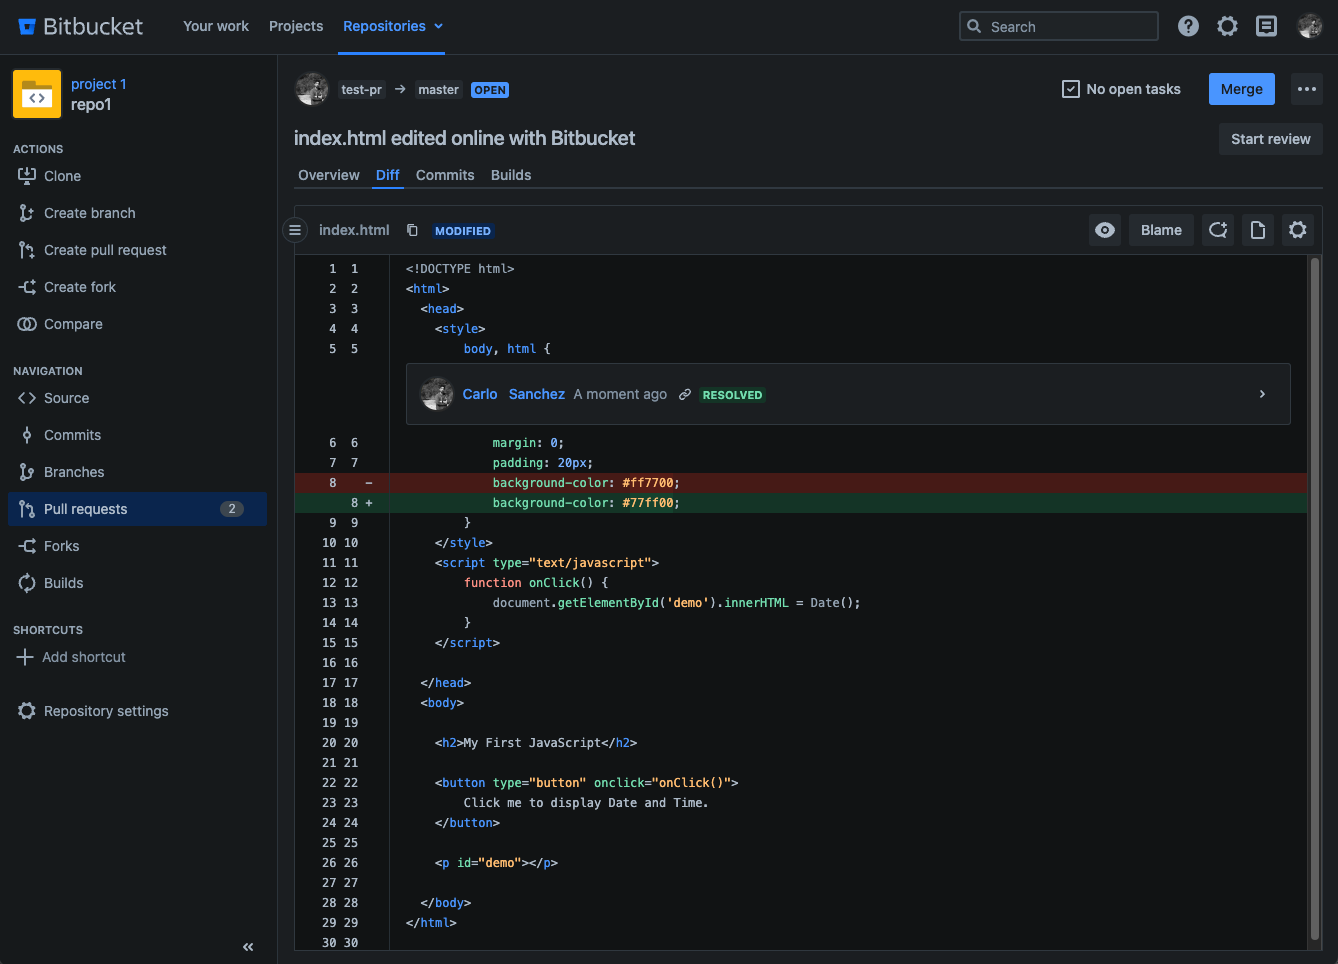This screenshot has width=1338, height=964.
Task: Click the search magnifier icon
Action: [x=974, y=27]
